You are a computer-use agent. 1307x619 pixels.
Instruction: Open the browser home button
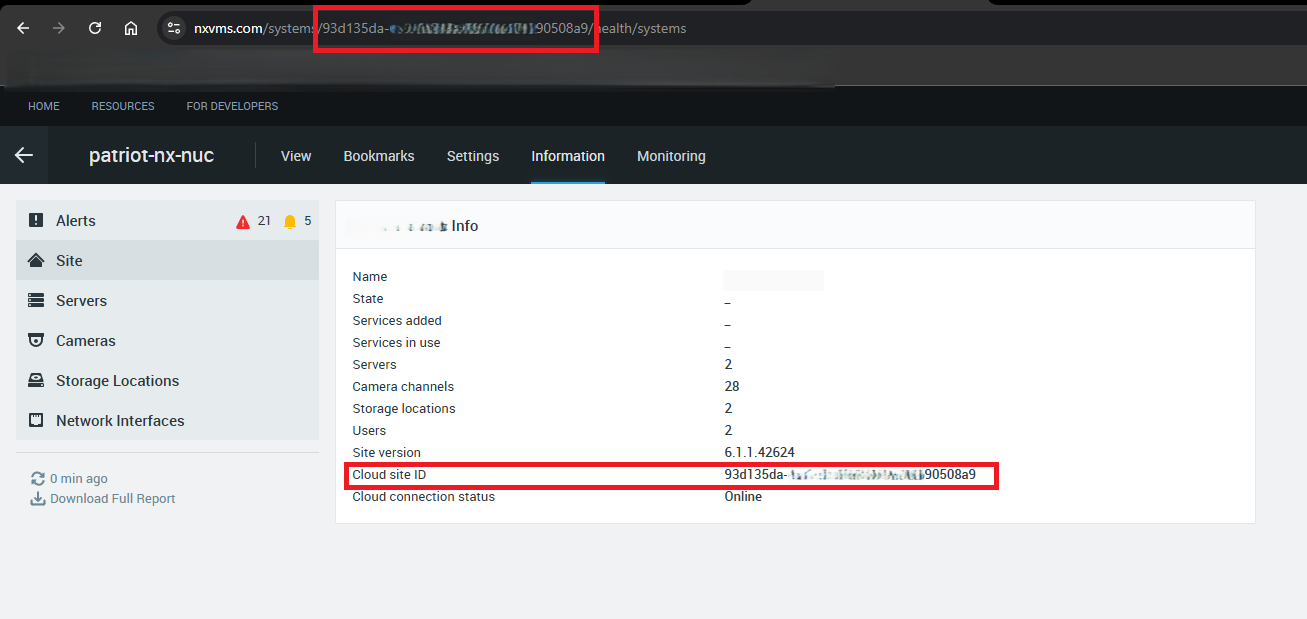coord(131,28)
